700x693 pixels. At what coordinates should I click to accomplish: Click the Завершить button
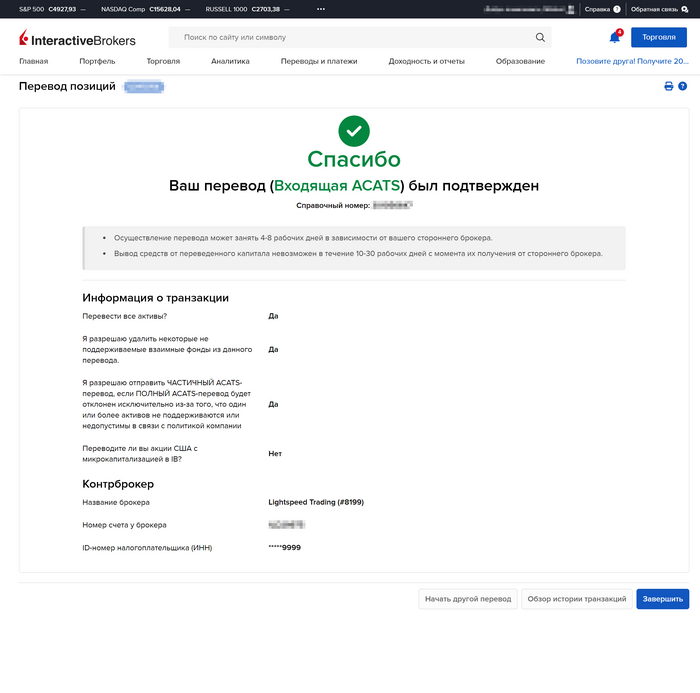(x=662, y=599)
